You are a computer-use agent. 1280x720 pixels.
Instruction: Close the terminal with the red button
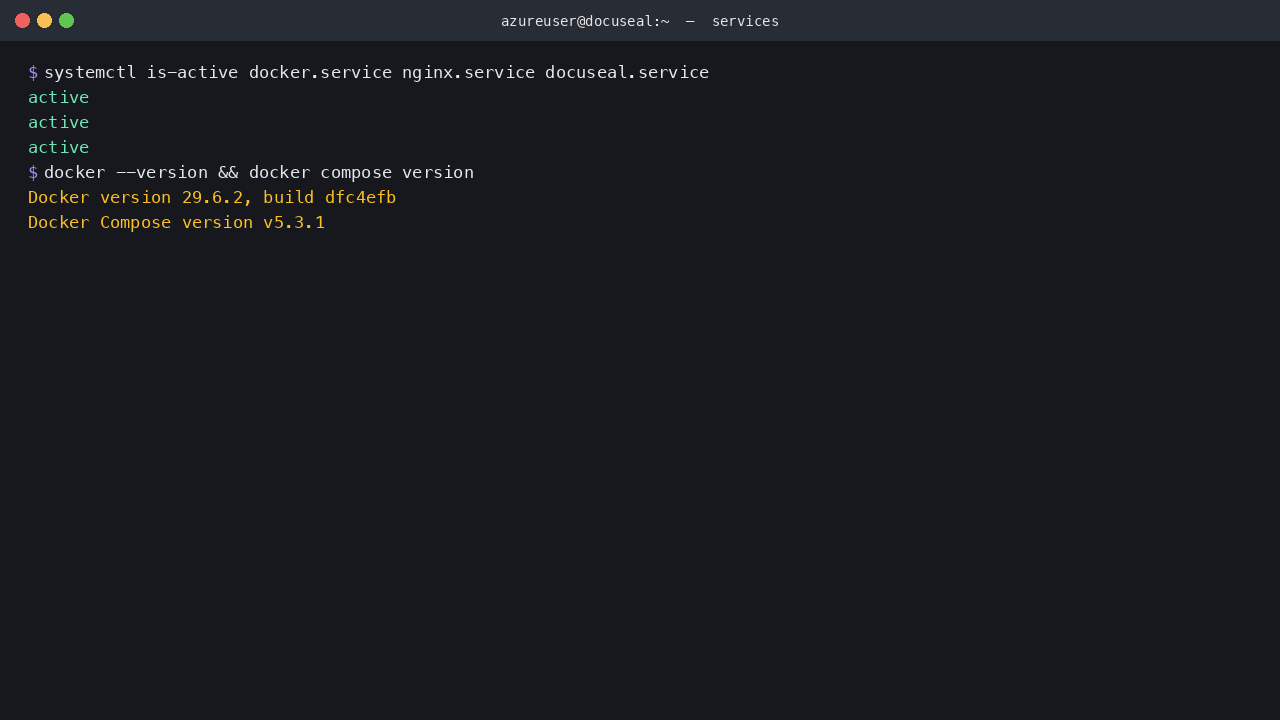click(x=22, y=20)
